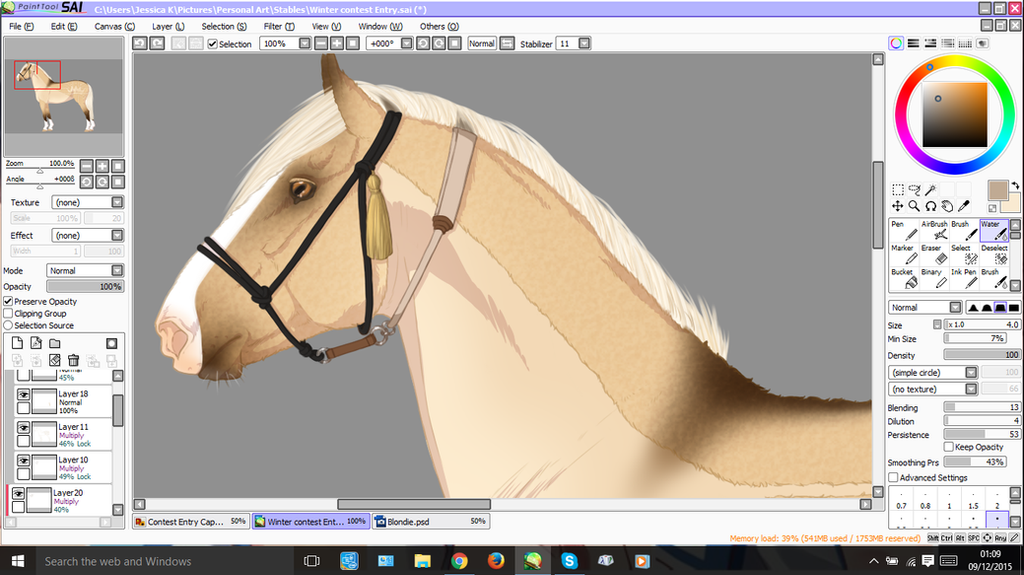Clear the selected layer with the eraser icon
1024x575 pixels.
click(x=55, y=361)
